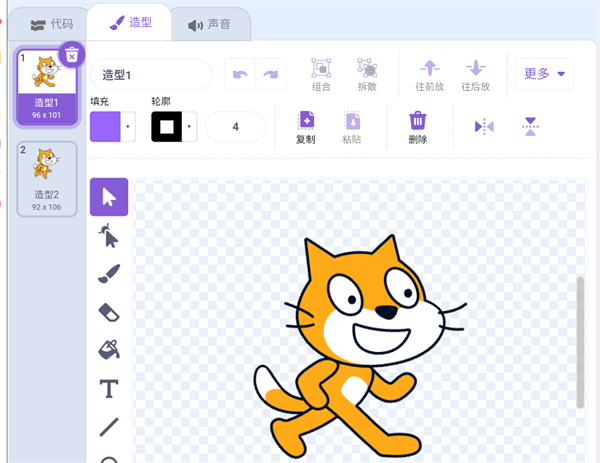Click the 删除 delete button

[418, 127]
